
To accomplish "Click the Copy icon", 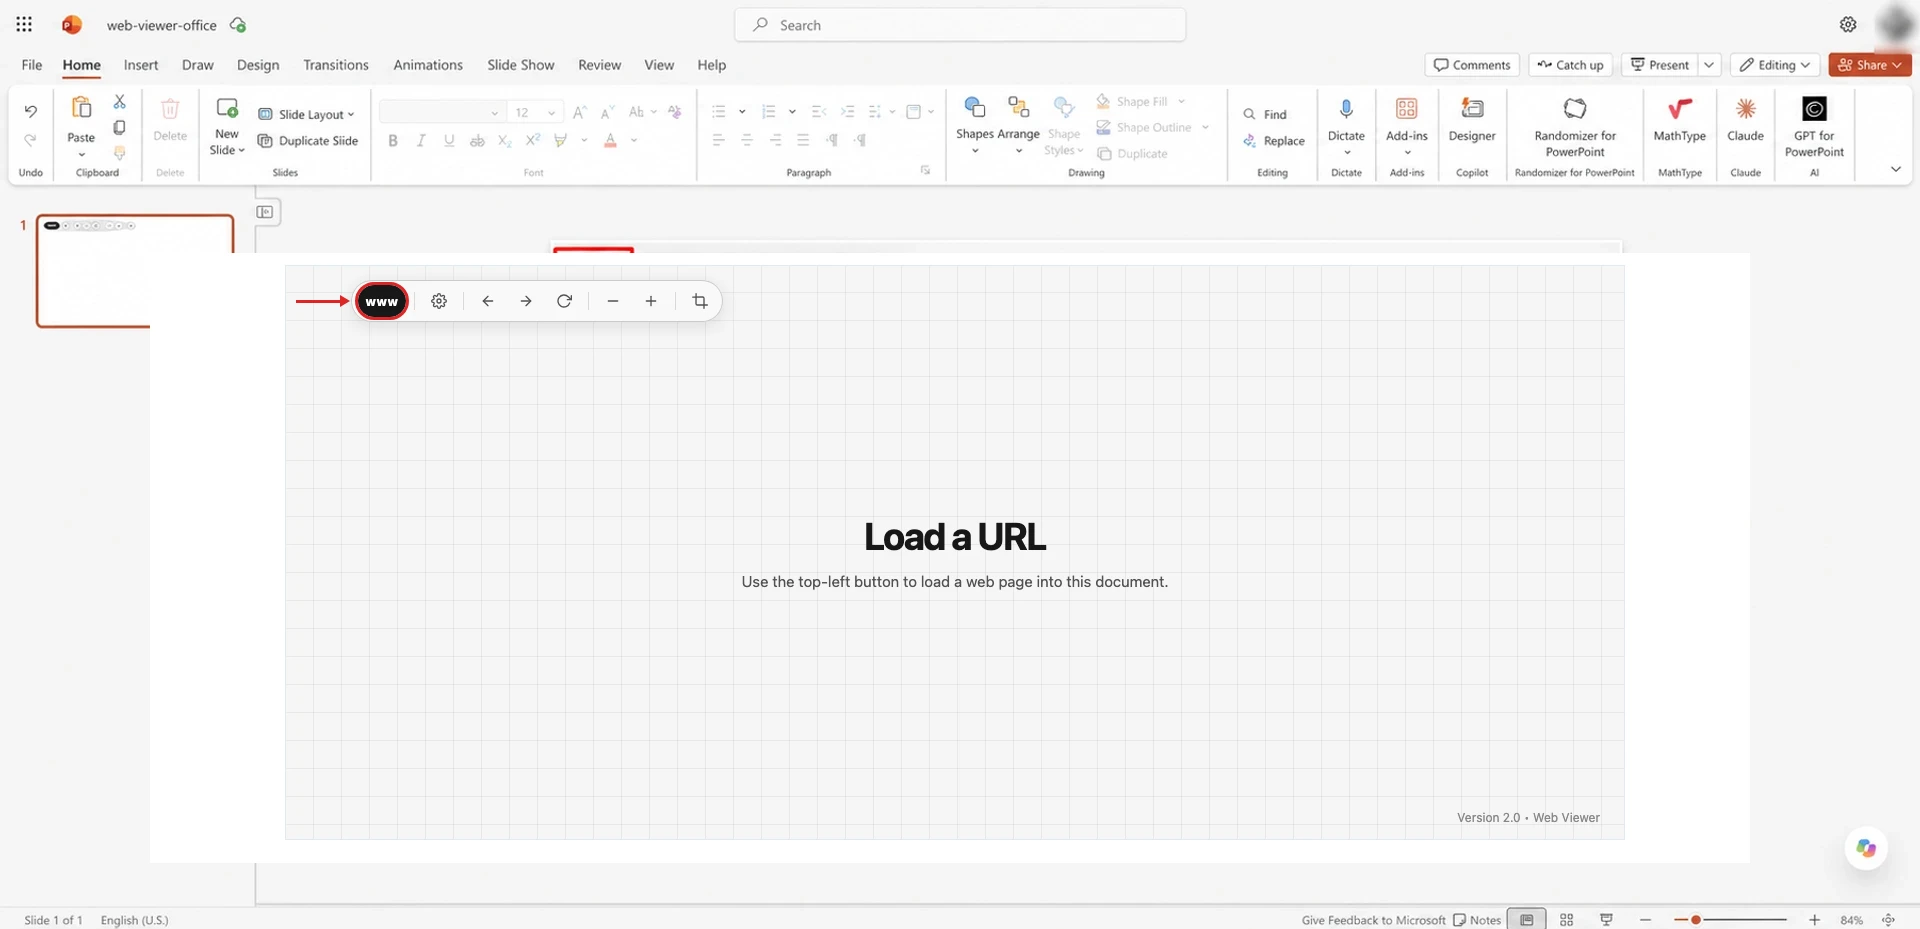I will coord(119,127).
